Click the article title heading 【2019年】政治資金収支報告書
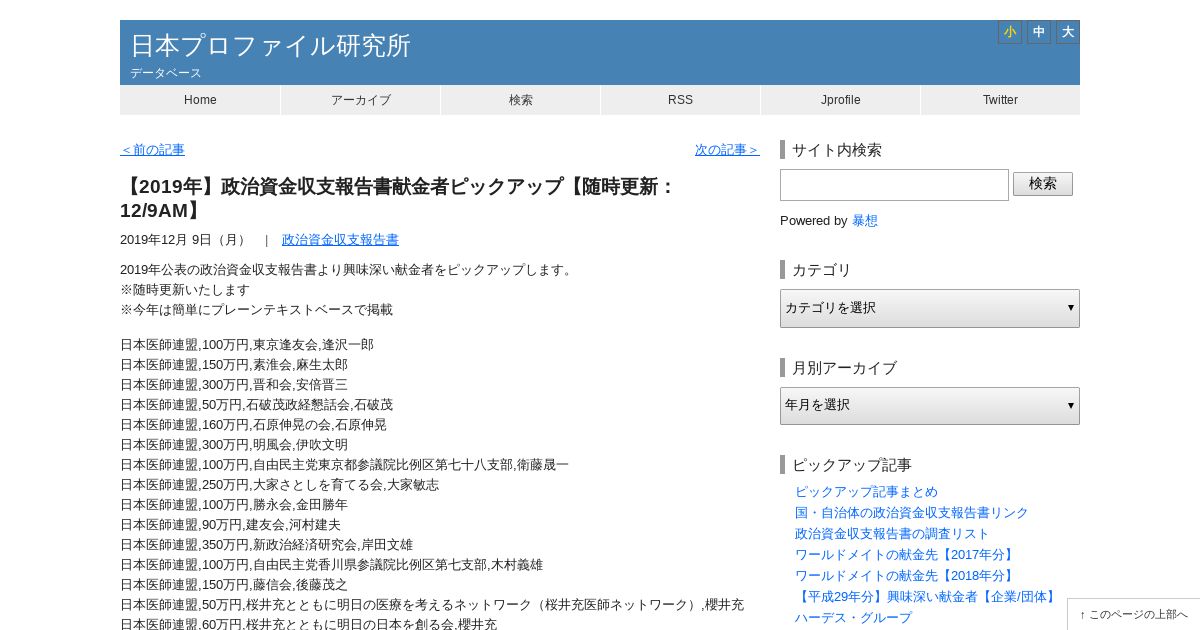The height and width of the screenshot is (630, 1200). (398, 198)
